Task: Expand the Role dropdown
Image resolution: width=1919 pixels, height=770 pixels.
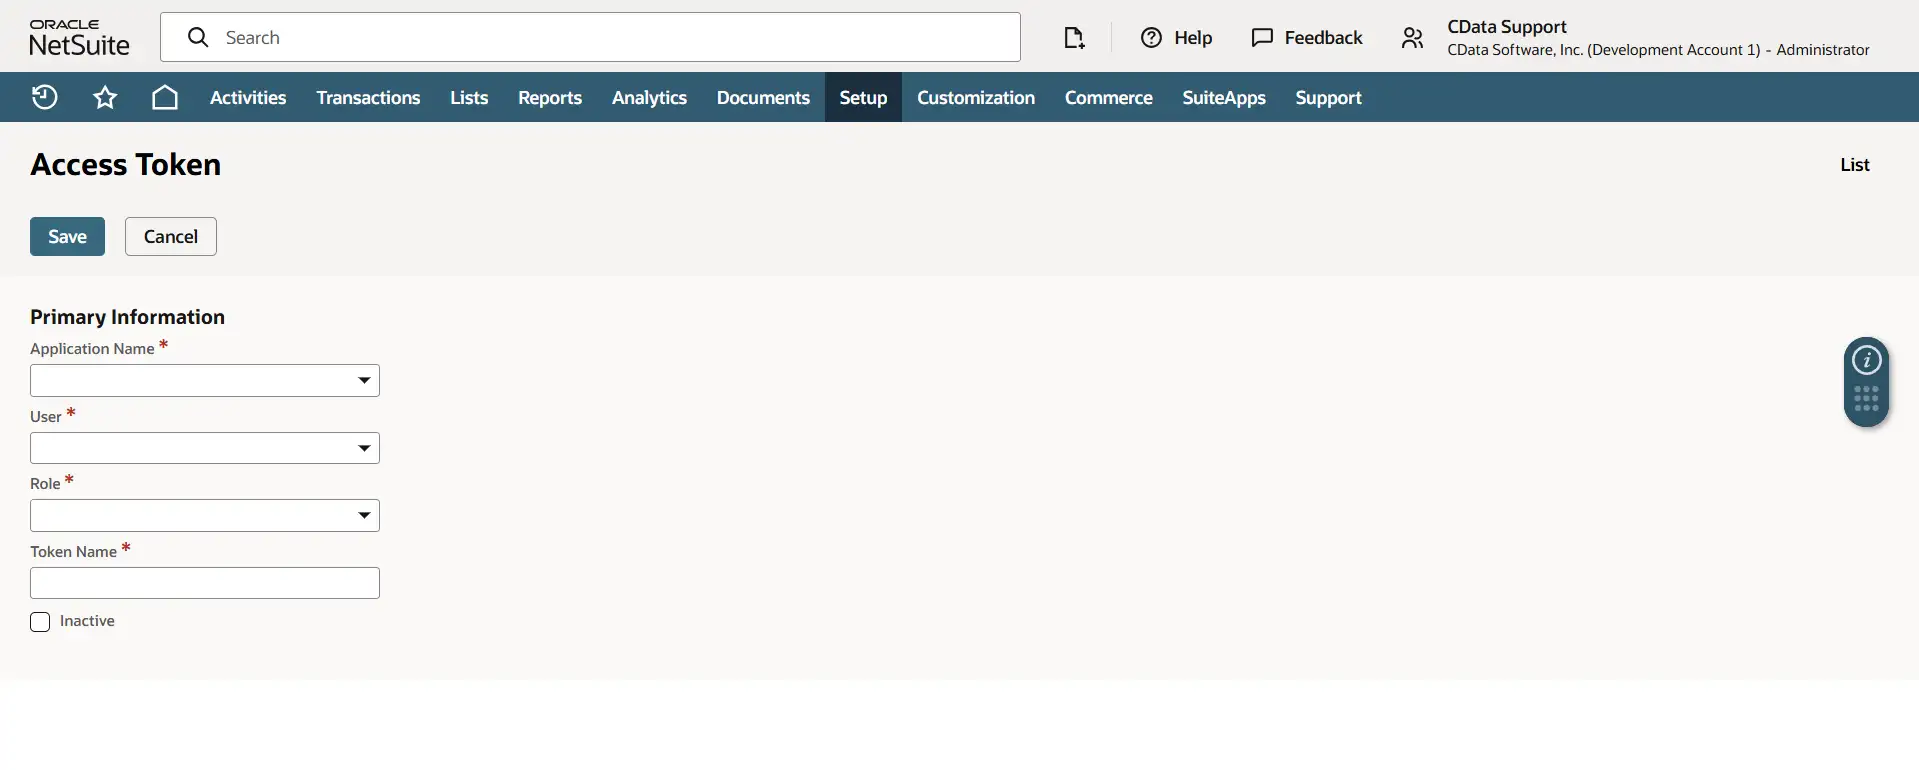Action: 364,516
